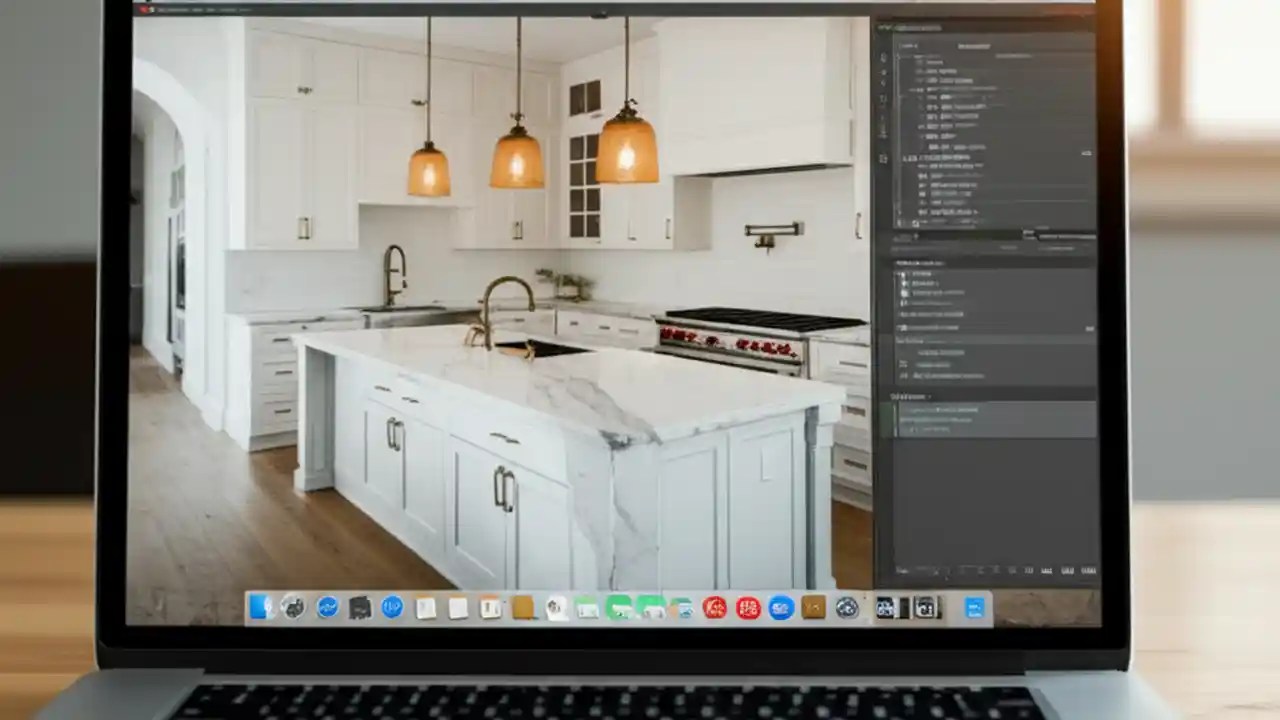Click the layers icon in the panel header

tap(886, 27)
